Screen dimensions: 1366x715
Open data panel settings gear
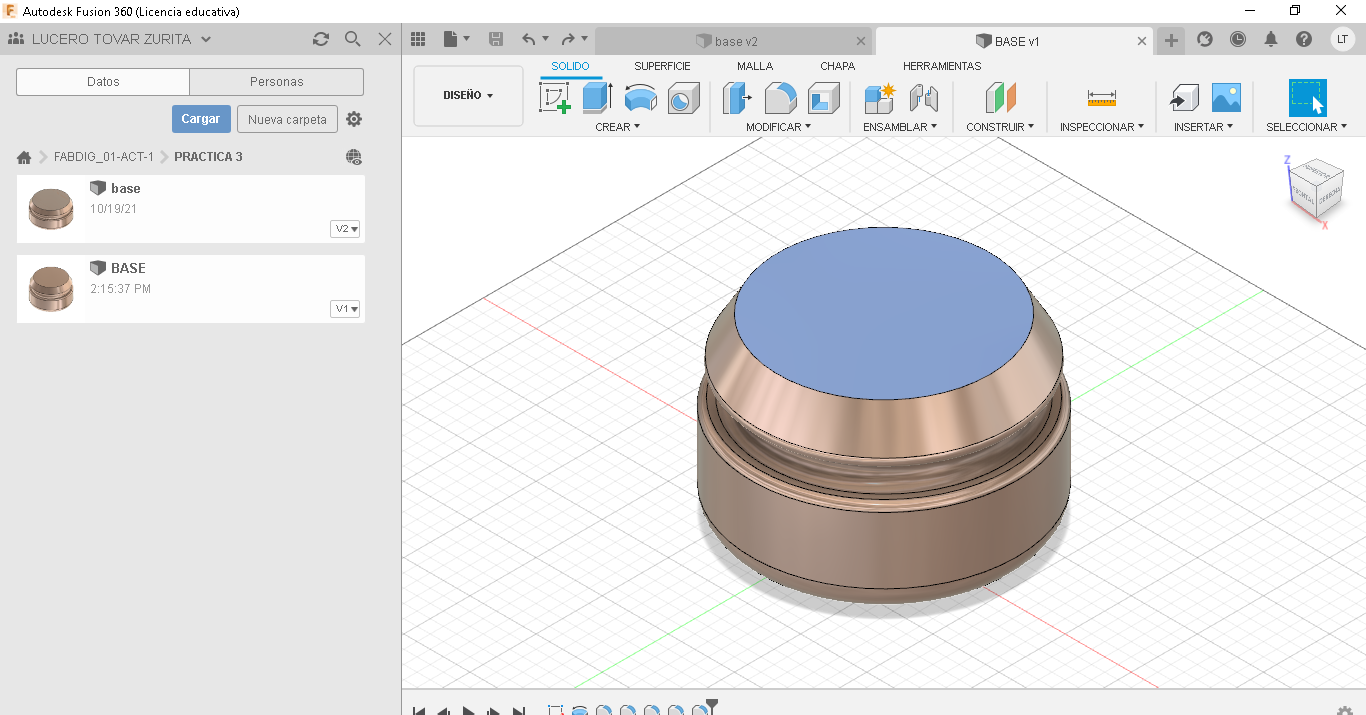point(354,119)
